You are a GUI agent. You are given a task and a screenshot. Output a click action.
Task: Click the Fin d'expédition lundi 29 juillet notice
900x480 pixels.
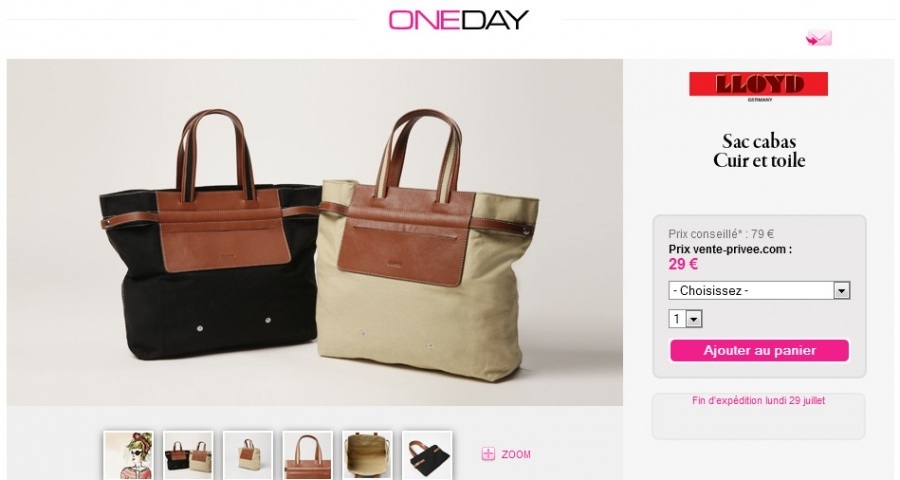point(758,401)
